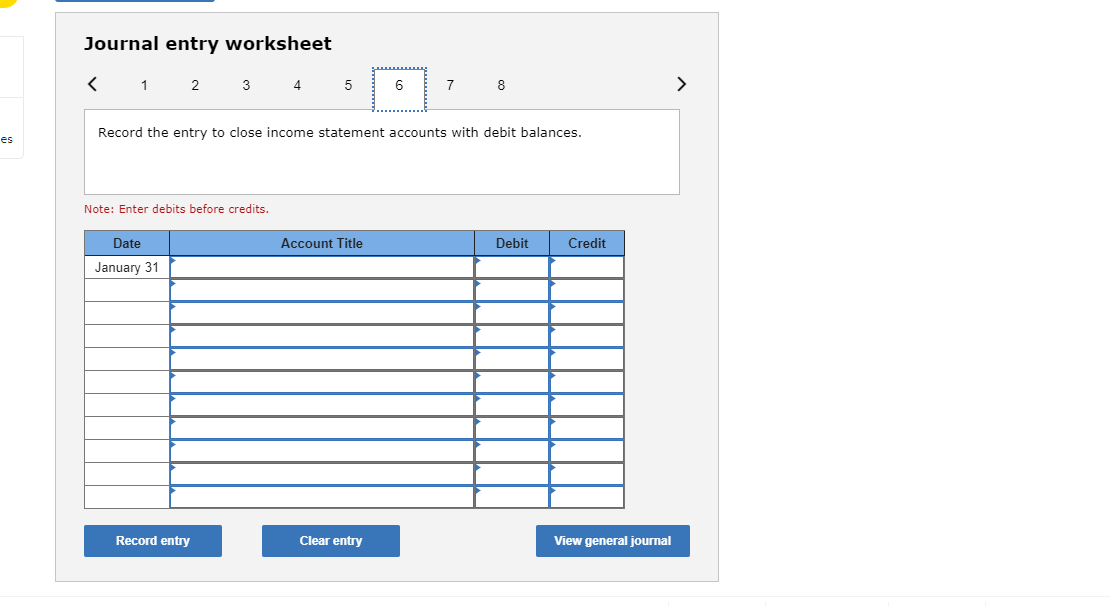Click the Debit column header
Viewport: 1110px width, 607px height.
pyautogui.click(x=512, y=243)
